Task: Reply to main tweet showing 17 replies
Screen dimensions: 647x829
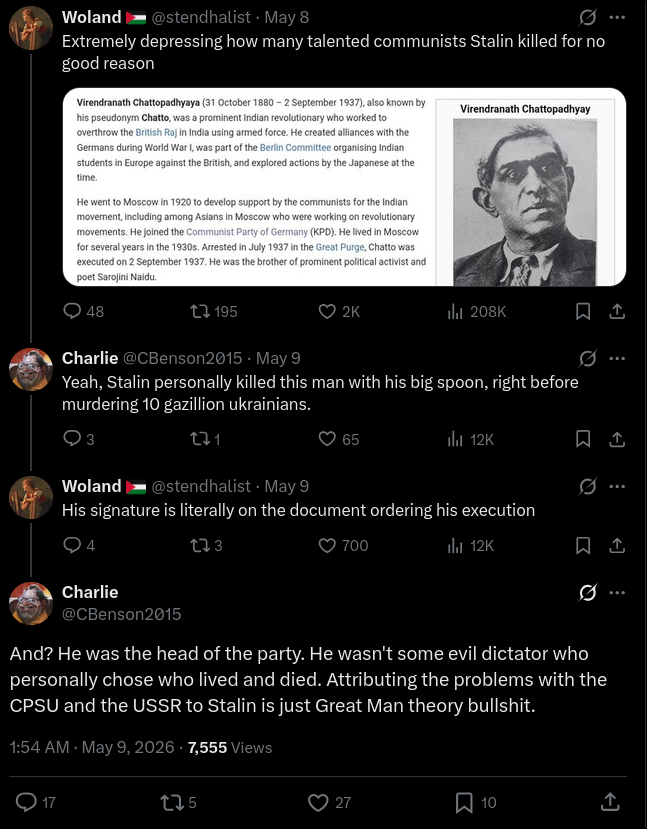Action: coord(35,802)
